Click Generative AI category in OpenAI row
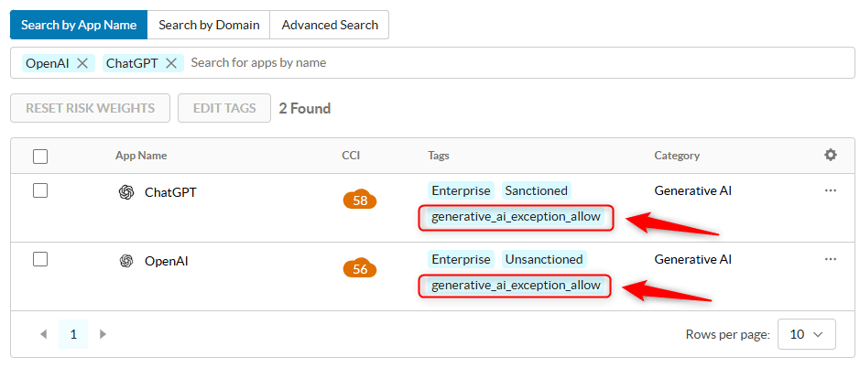The height and width of the screenshot is (379, 860). coord(693,259)
